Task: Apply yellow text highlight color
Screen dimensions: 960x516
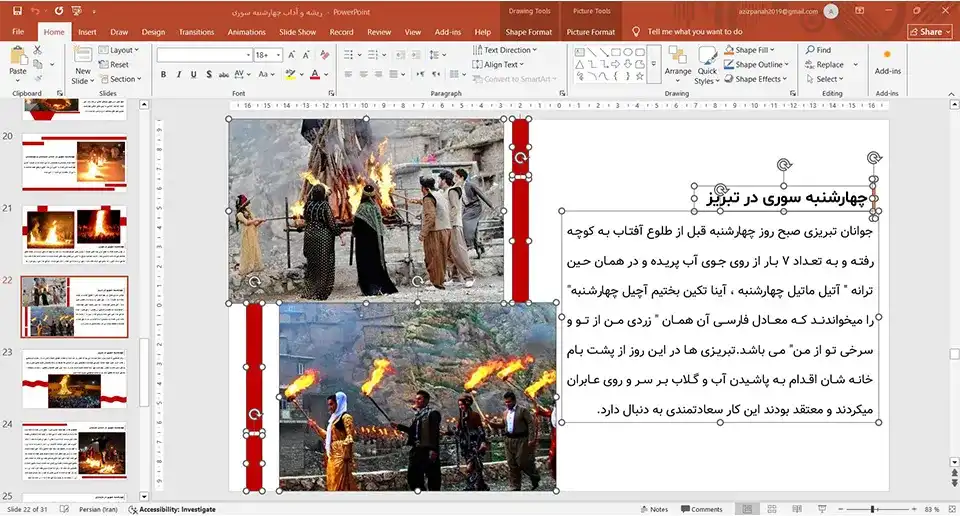Action: click(x=290, y=75)
